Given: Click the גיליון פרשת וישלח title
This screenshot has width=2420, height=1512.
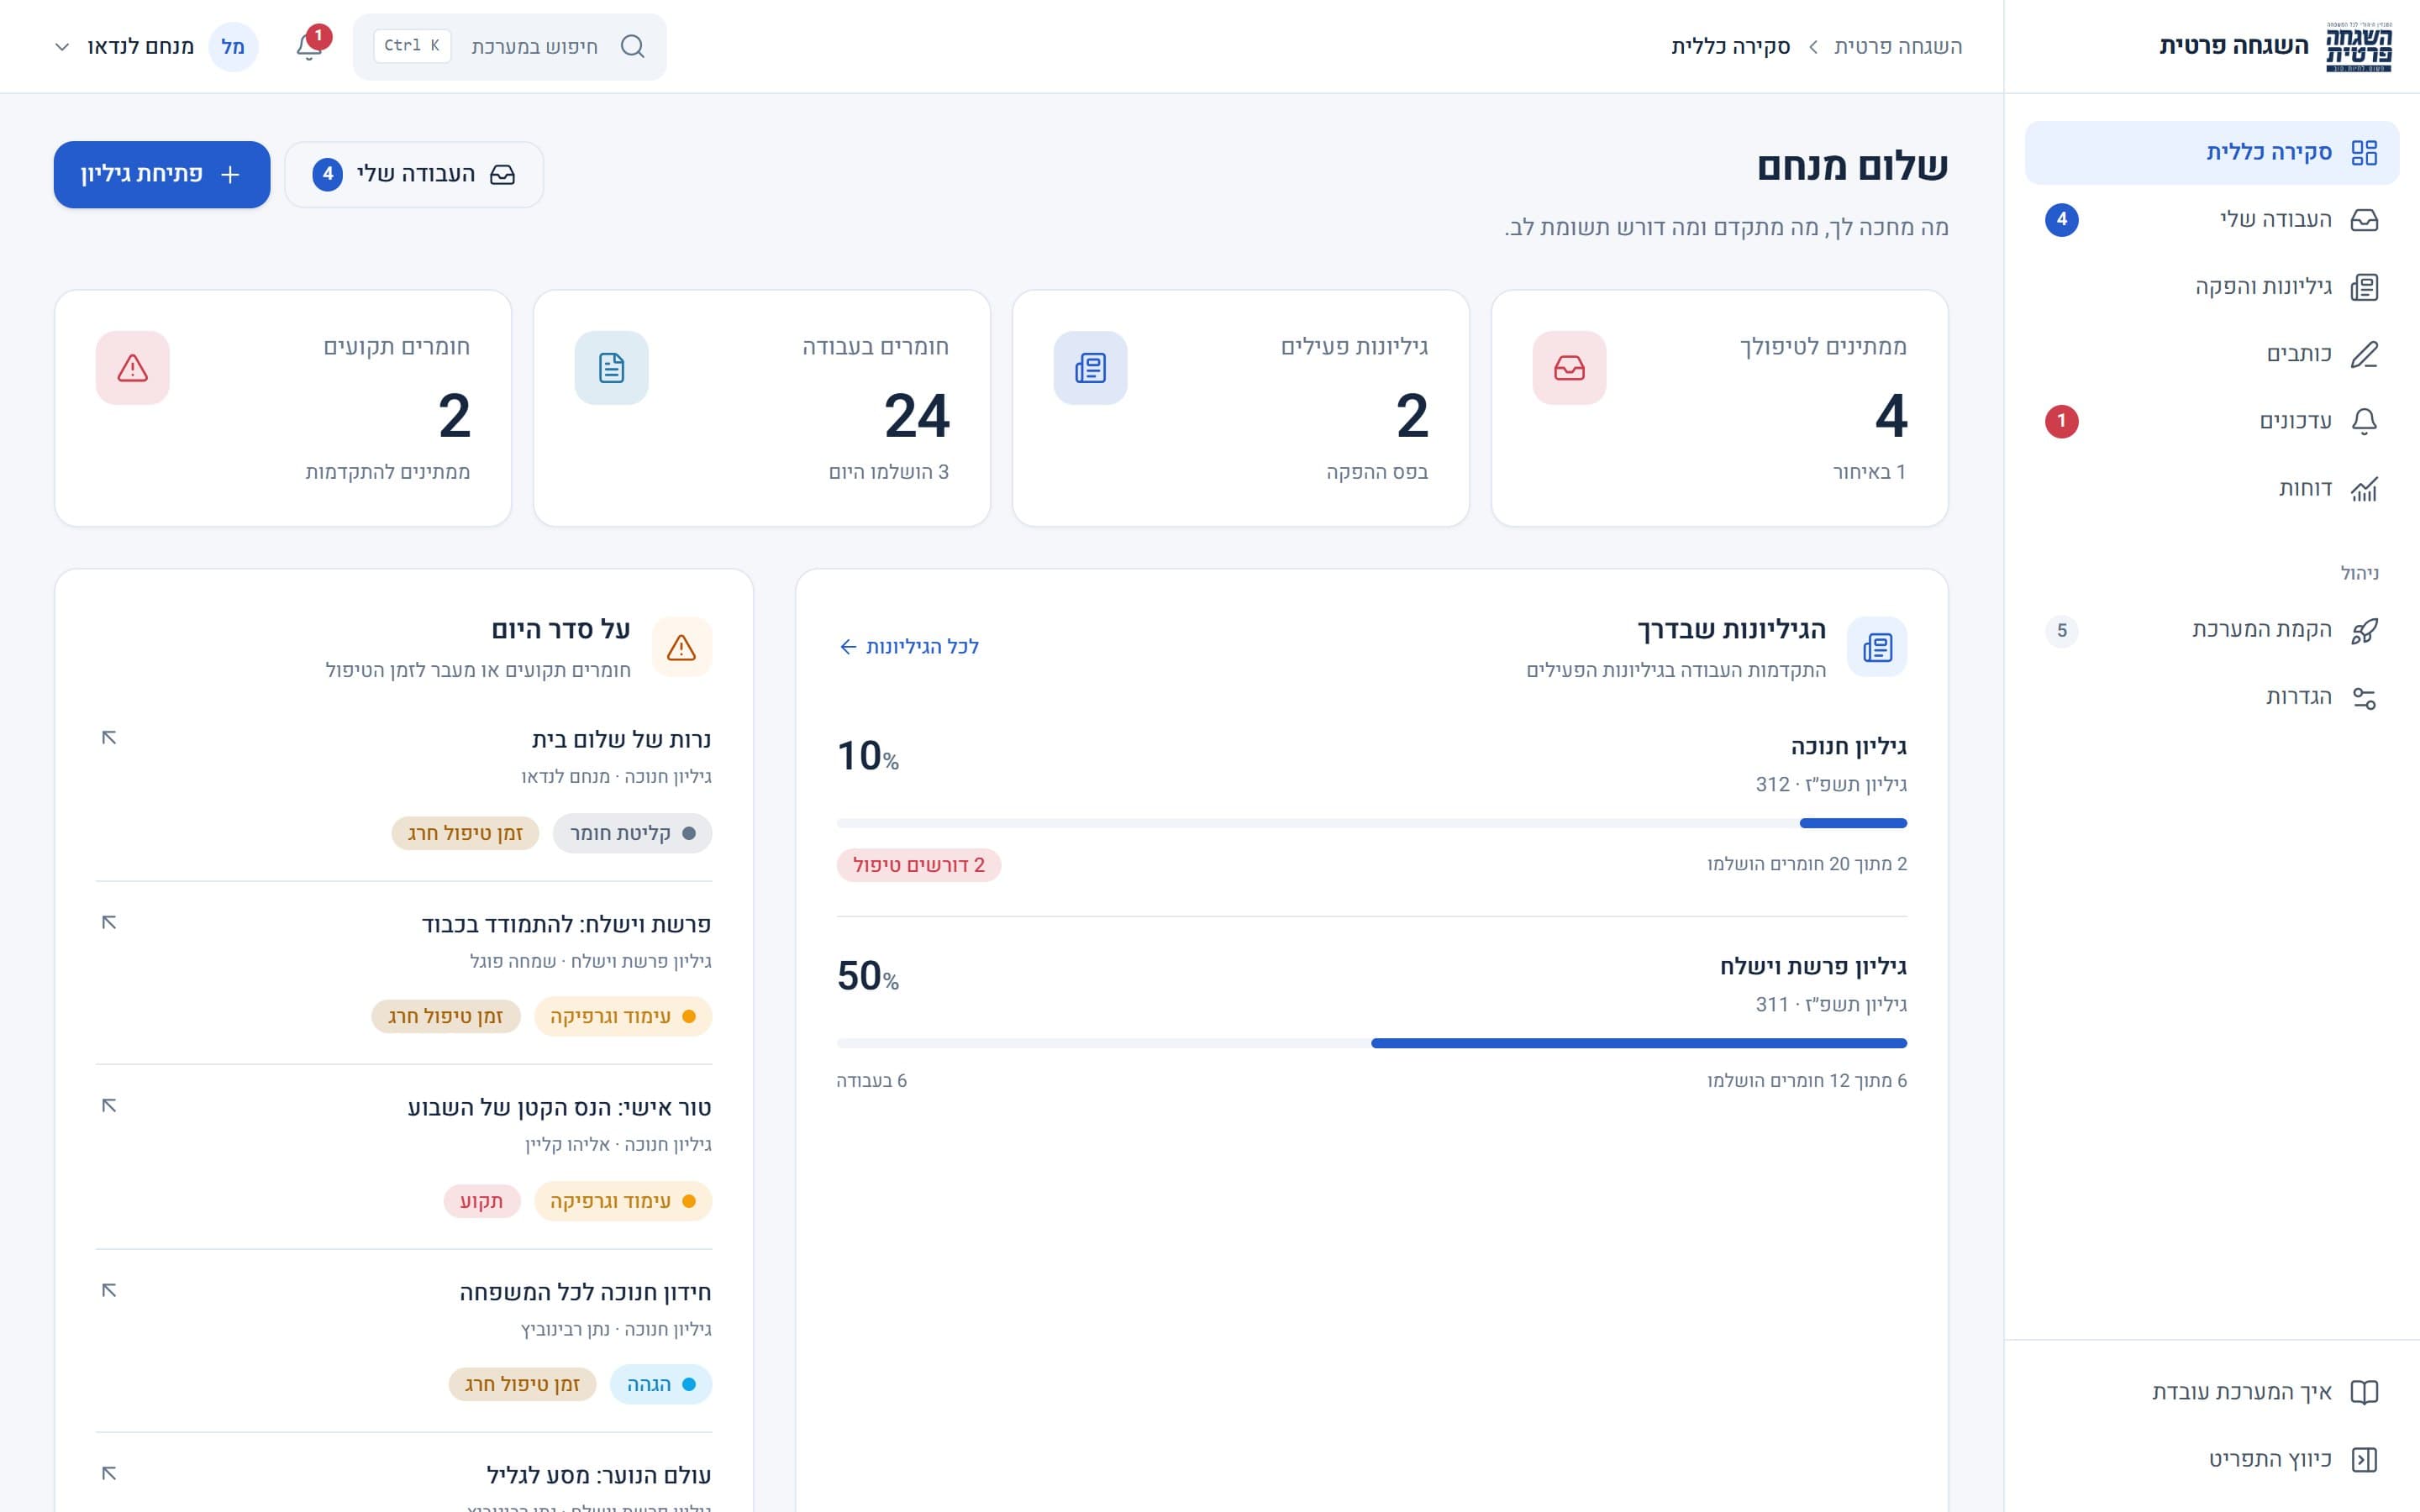Looking at the screenshot, I should pos(1813,966).
